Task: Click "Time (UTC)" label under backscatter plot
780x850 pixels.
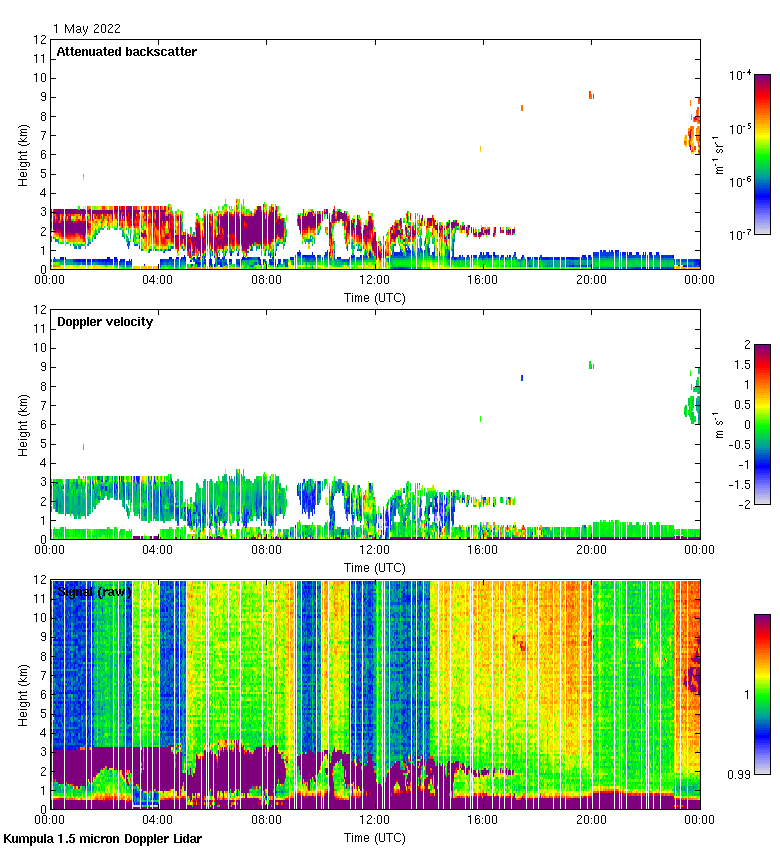Action: pos(375,297)
